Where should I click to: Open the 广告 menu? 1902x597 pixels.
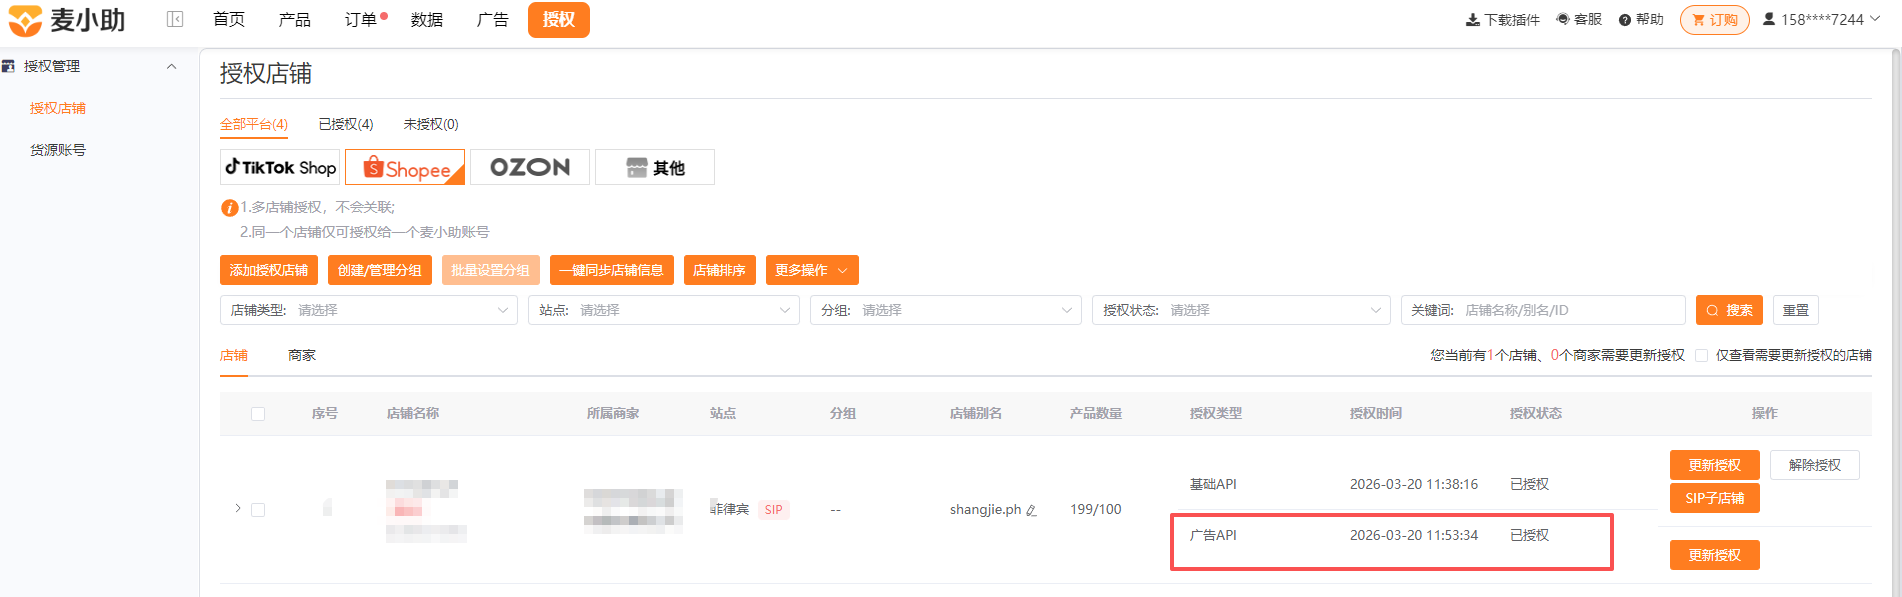[x=493, y=20]
